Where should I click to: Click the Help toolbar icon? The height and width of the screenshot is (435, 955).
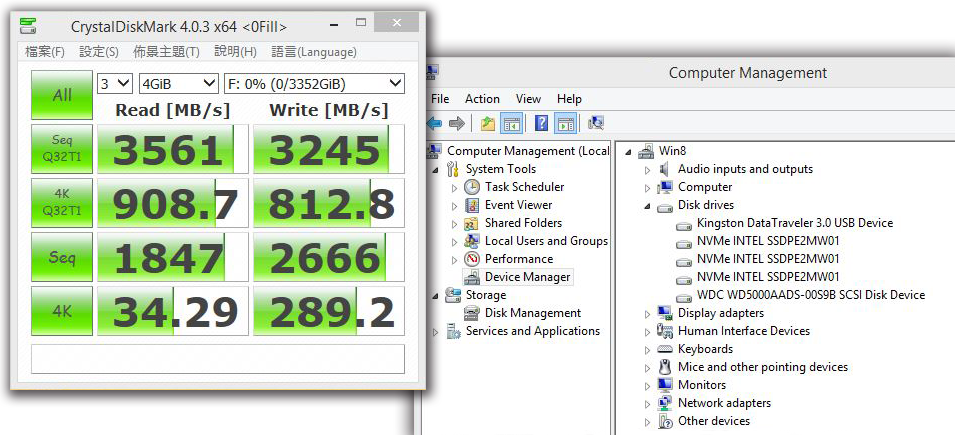(541, 123)
